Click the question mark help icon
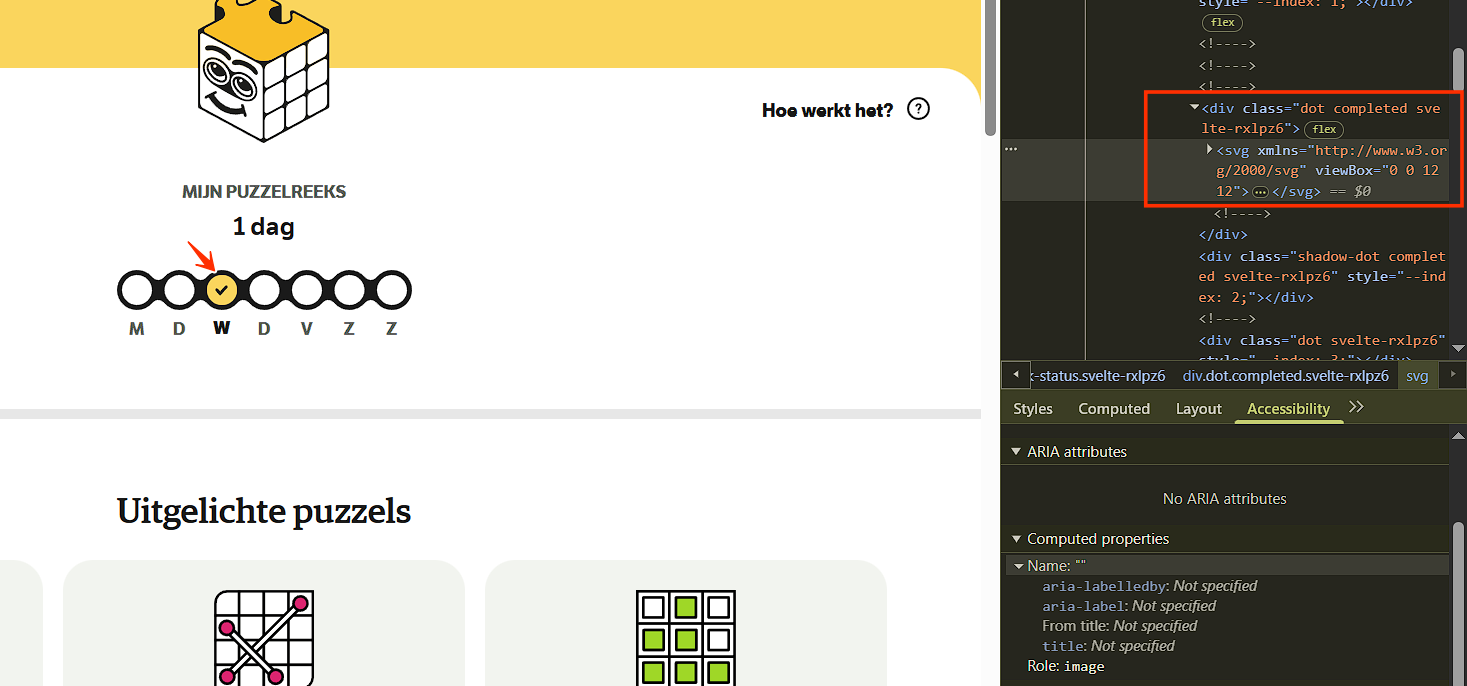 coord(918,109)
